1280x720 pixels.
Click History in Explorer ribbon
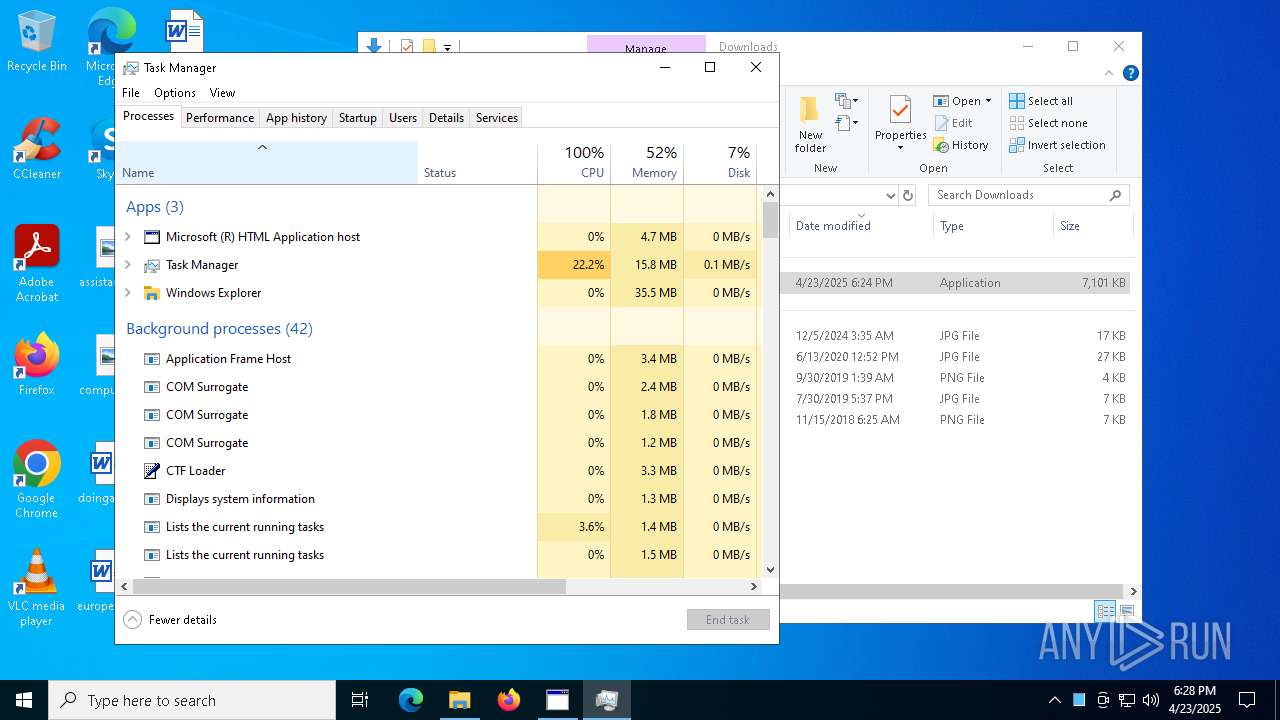point(961,145)
